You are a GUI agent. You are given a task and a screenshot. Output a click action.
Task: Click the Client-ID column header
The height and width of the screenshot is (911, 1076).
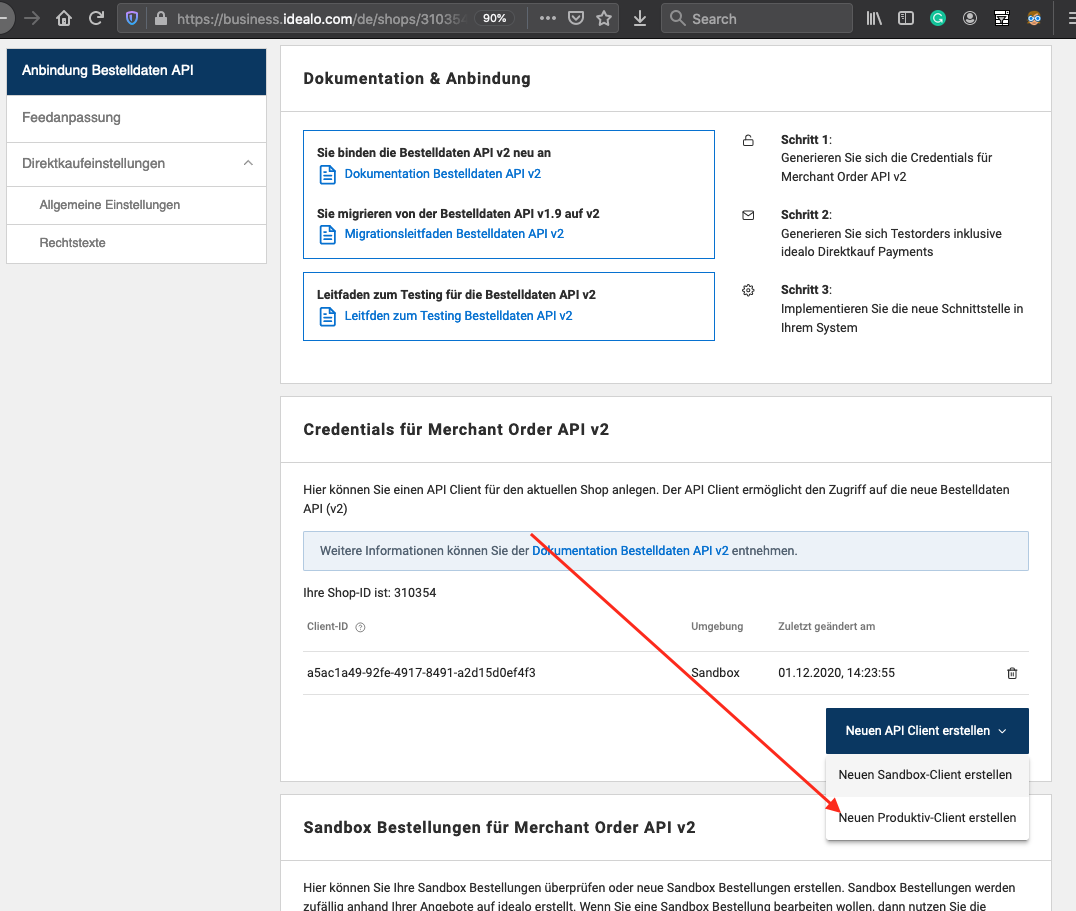pyautogui.click(x=327, y=626)
